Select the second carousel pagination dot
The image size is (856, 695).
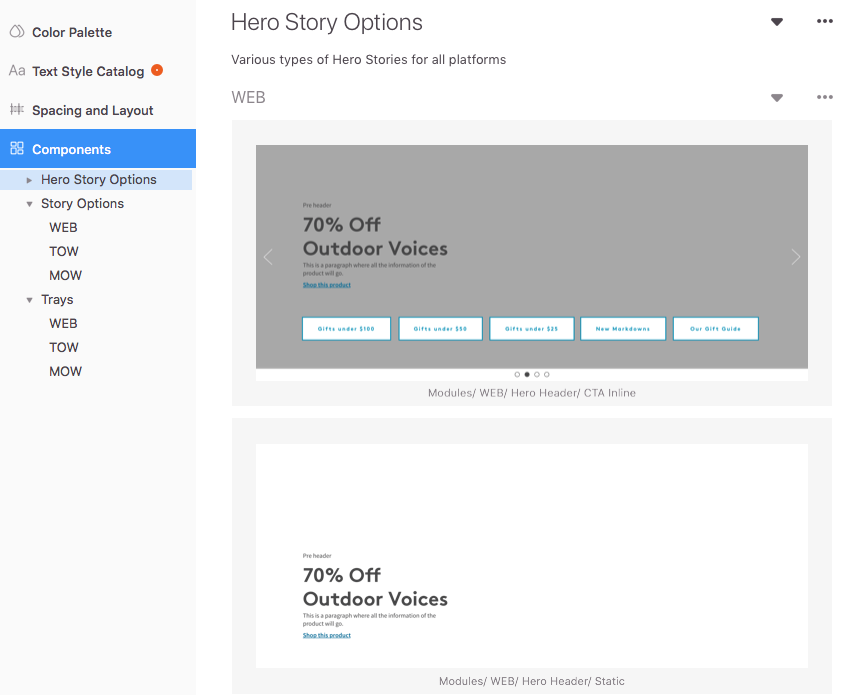coord(527,374)
